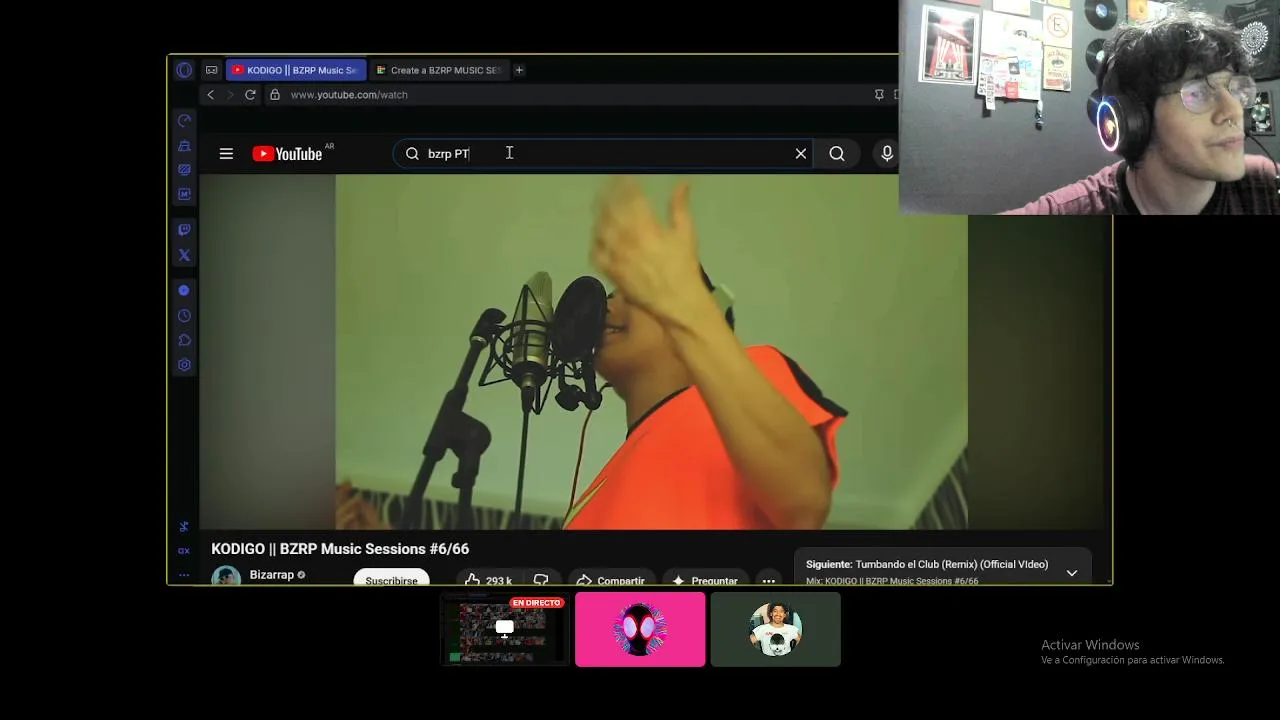Open History clock icon in sidebar

184,316
